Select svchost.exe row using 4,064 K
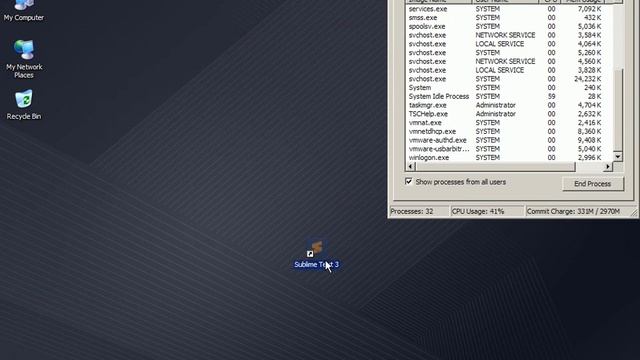640x360 pixels. (x=509, y=44)
